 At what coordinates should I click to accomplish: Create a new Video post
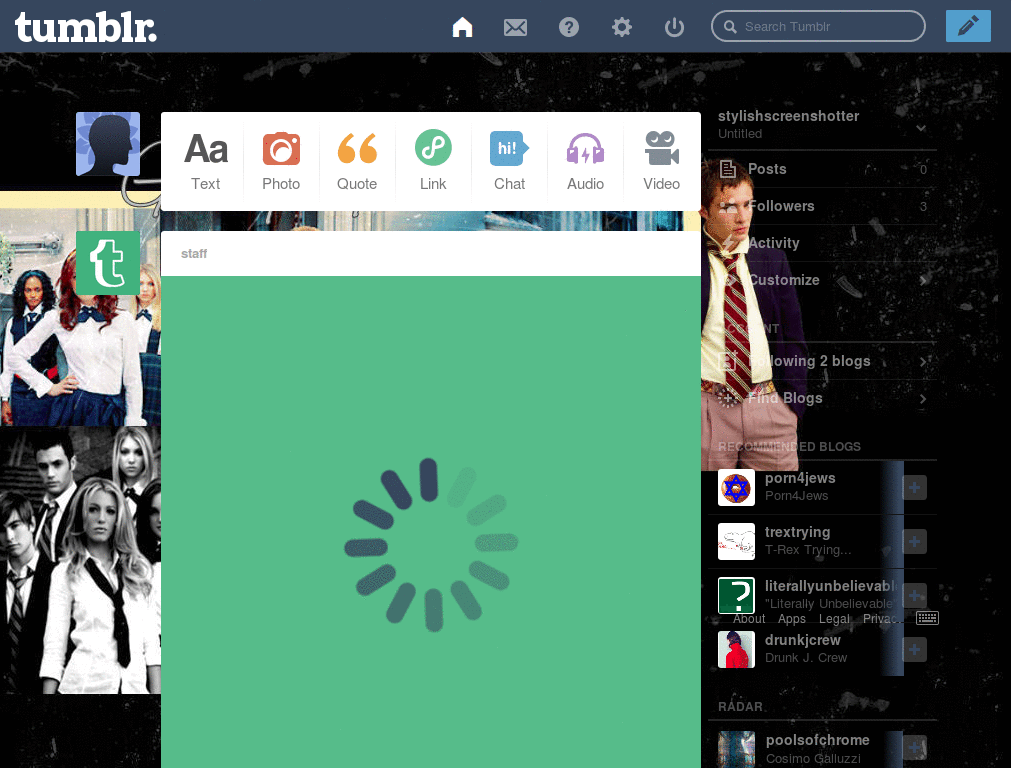click(662, 161)
